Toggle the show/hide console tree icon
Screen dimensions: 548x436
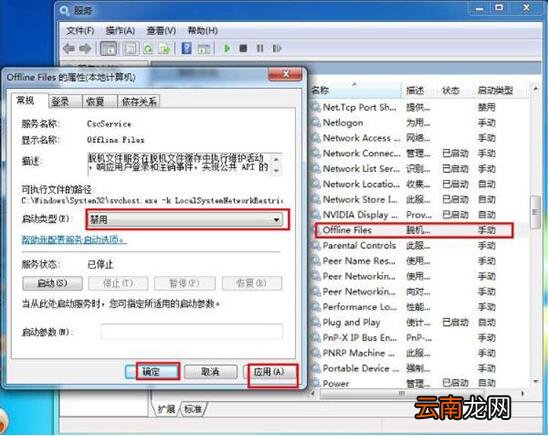[x=108, y=48]
